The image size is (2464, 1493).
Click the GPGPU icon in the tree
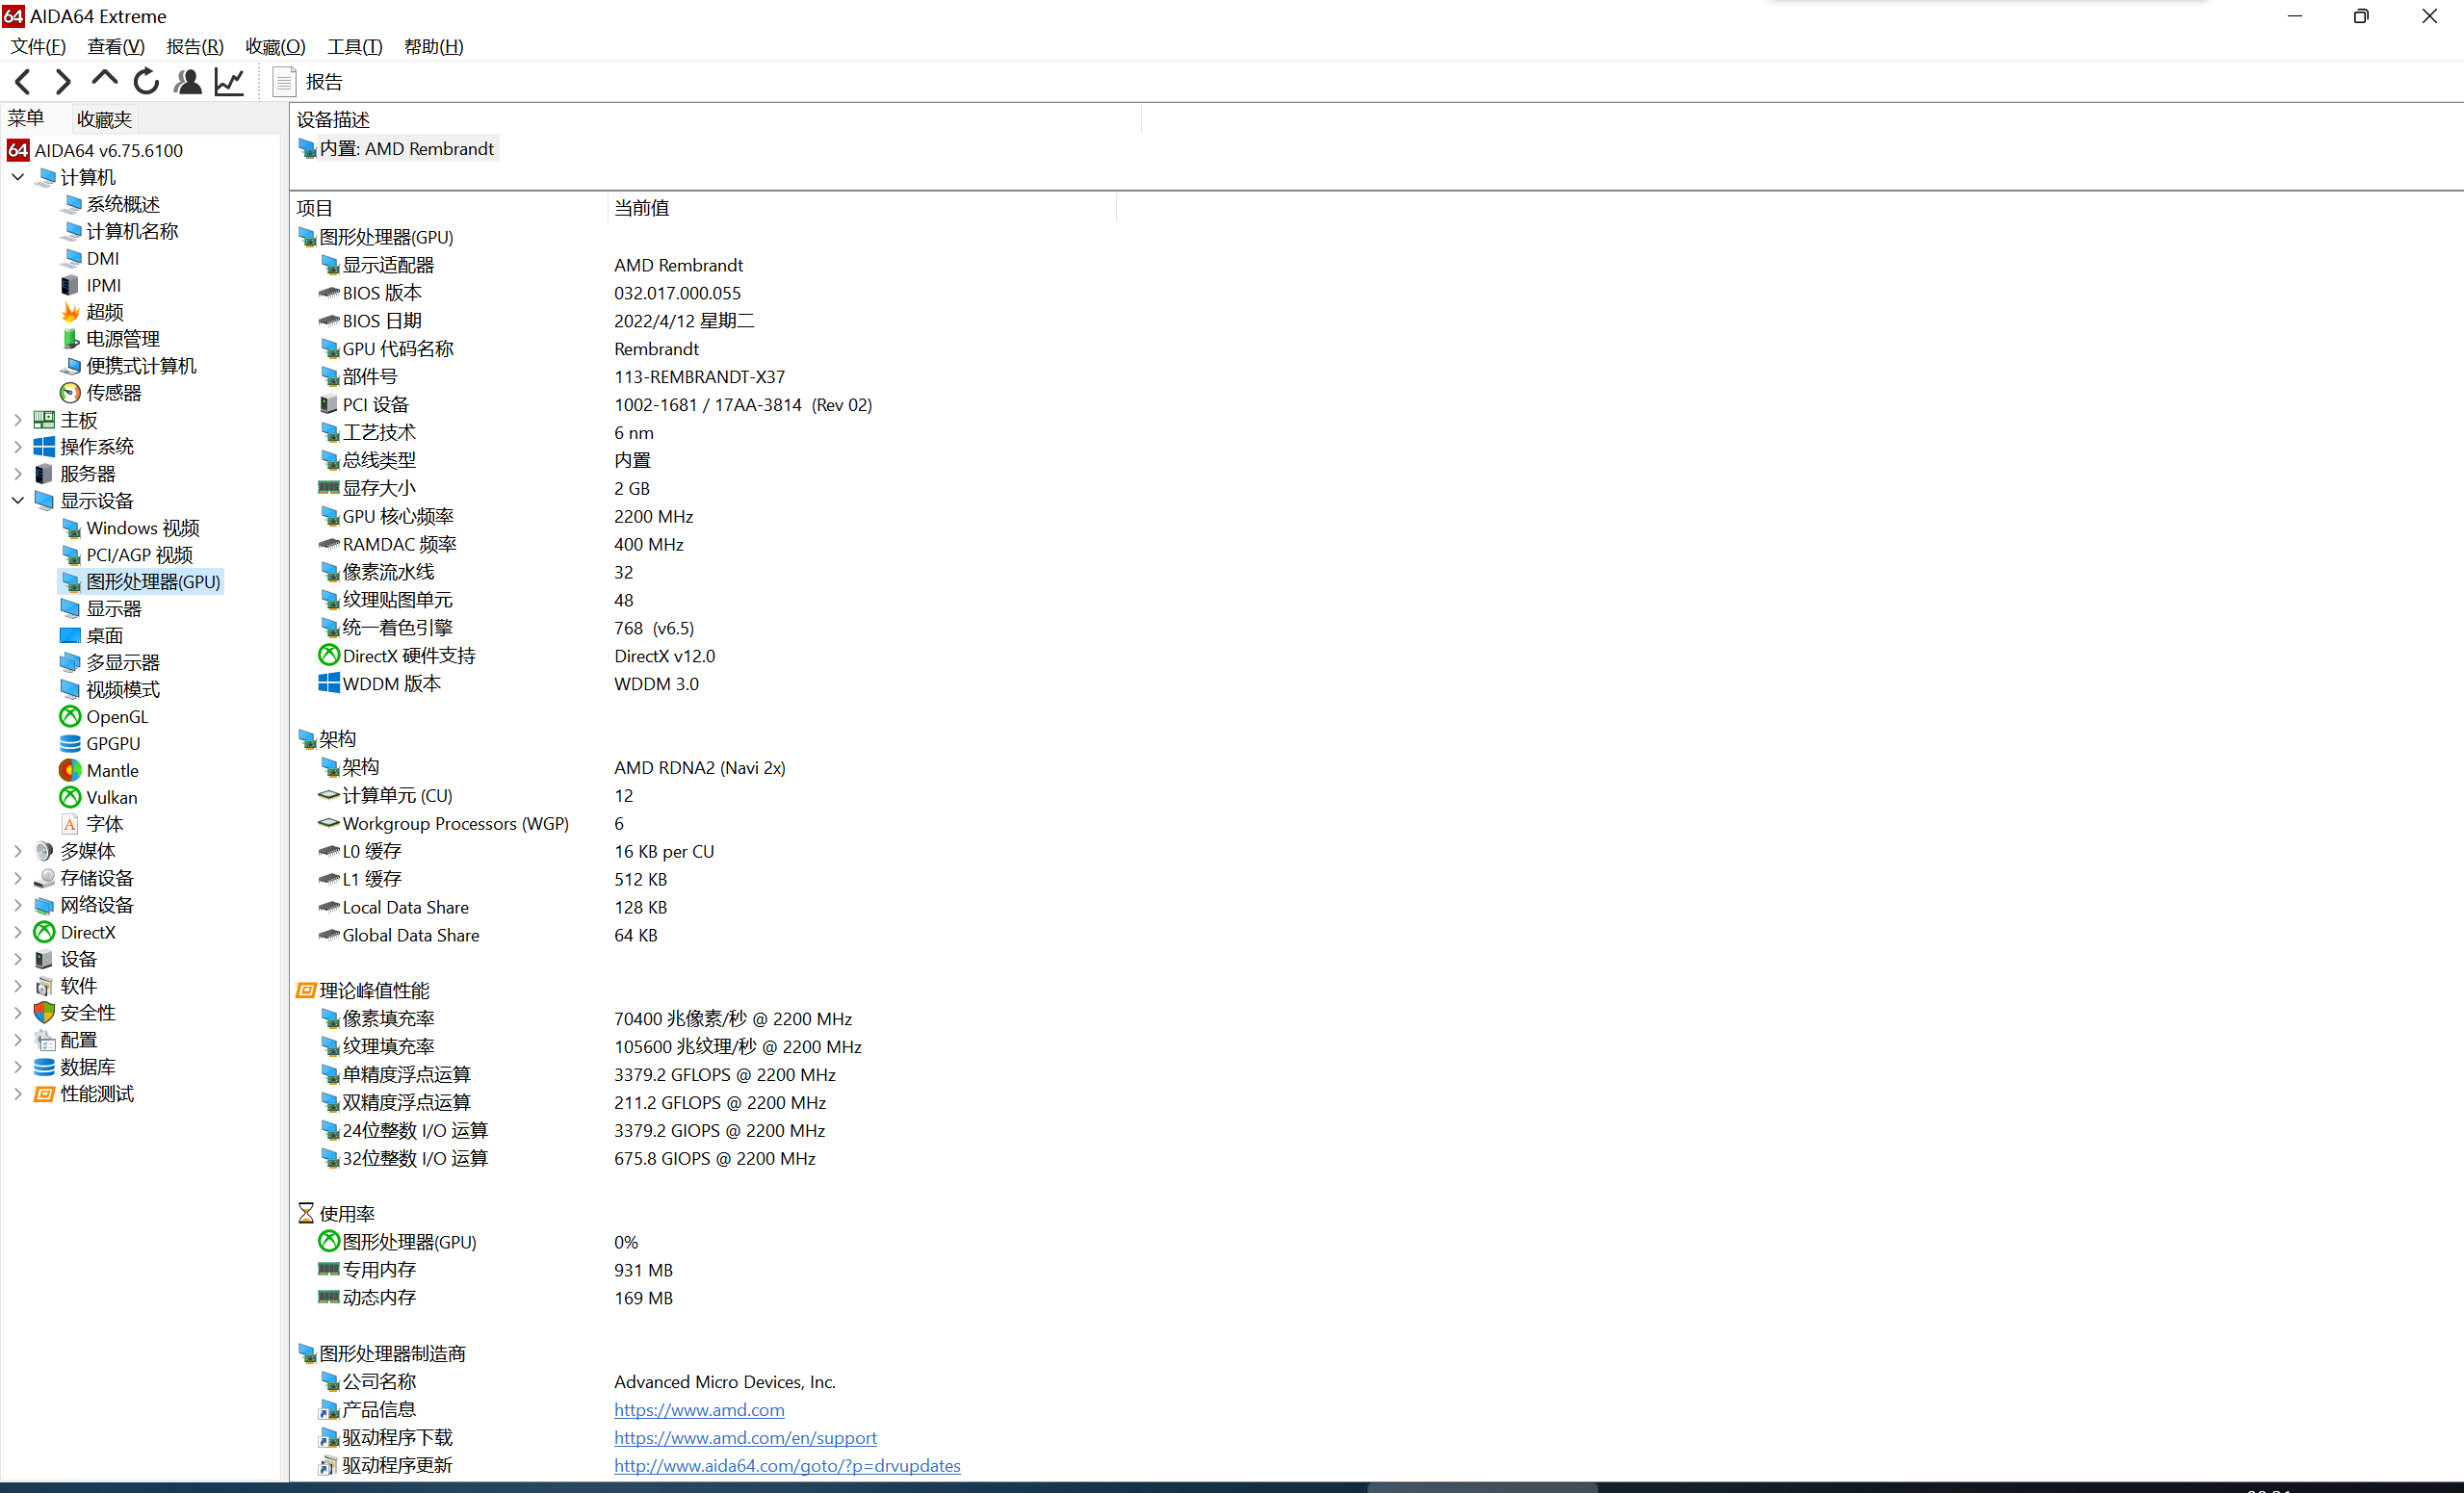[x=70, y=744]
